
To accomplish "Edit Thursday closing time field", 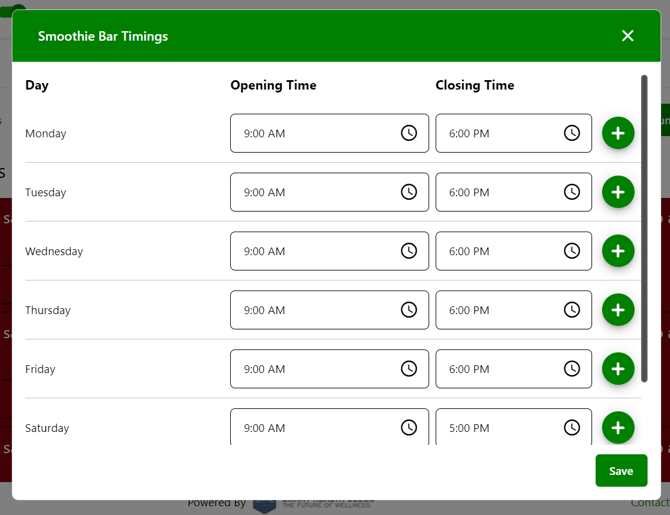I will pyautogui.click(x=514, y=310).
